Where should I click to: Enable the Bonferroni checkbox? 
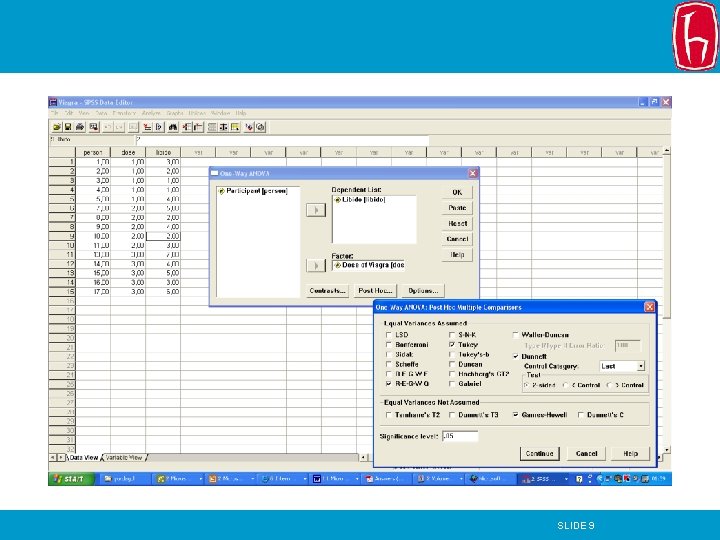pyautogui.click(x=388, y=344)
